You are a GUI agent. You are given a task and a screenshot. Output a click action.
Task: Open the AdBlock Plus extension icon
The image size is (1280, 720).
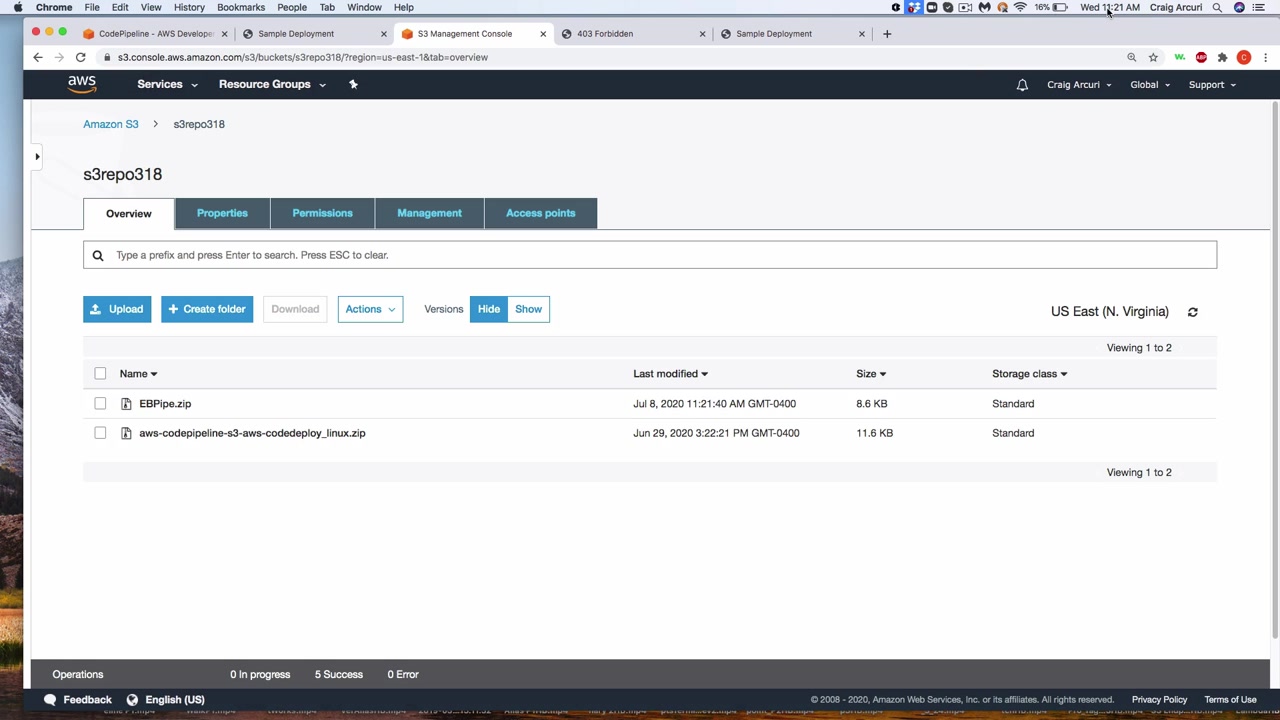(1201, 57)
